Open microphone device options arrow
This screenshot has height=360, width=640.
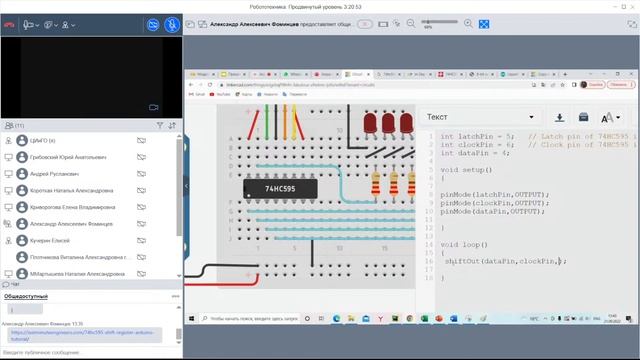click(37, 25)
